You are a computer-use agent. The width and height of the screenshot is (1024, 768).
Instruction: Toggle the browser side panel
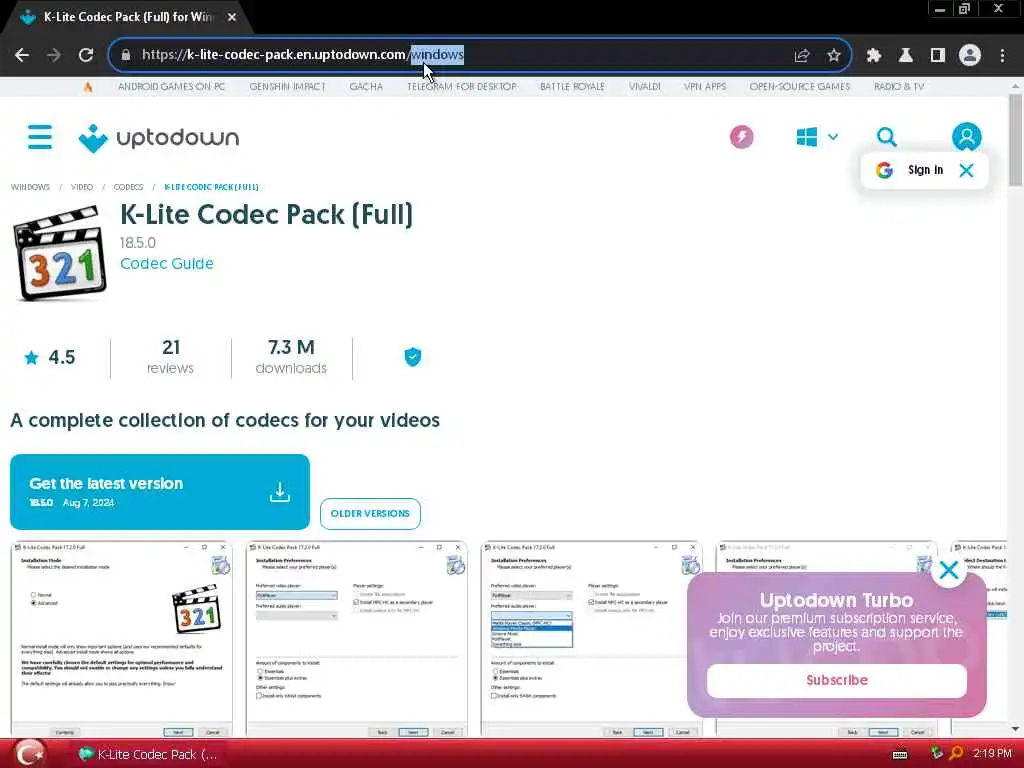click(x=938, y=56)
